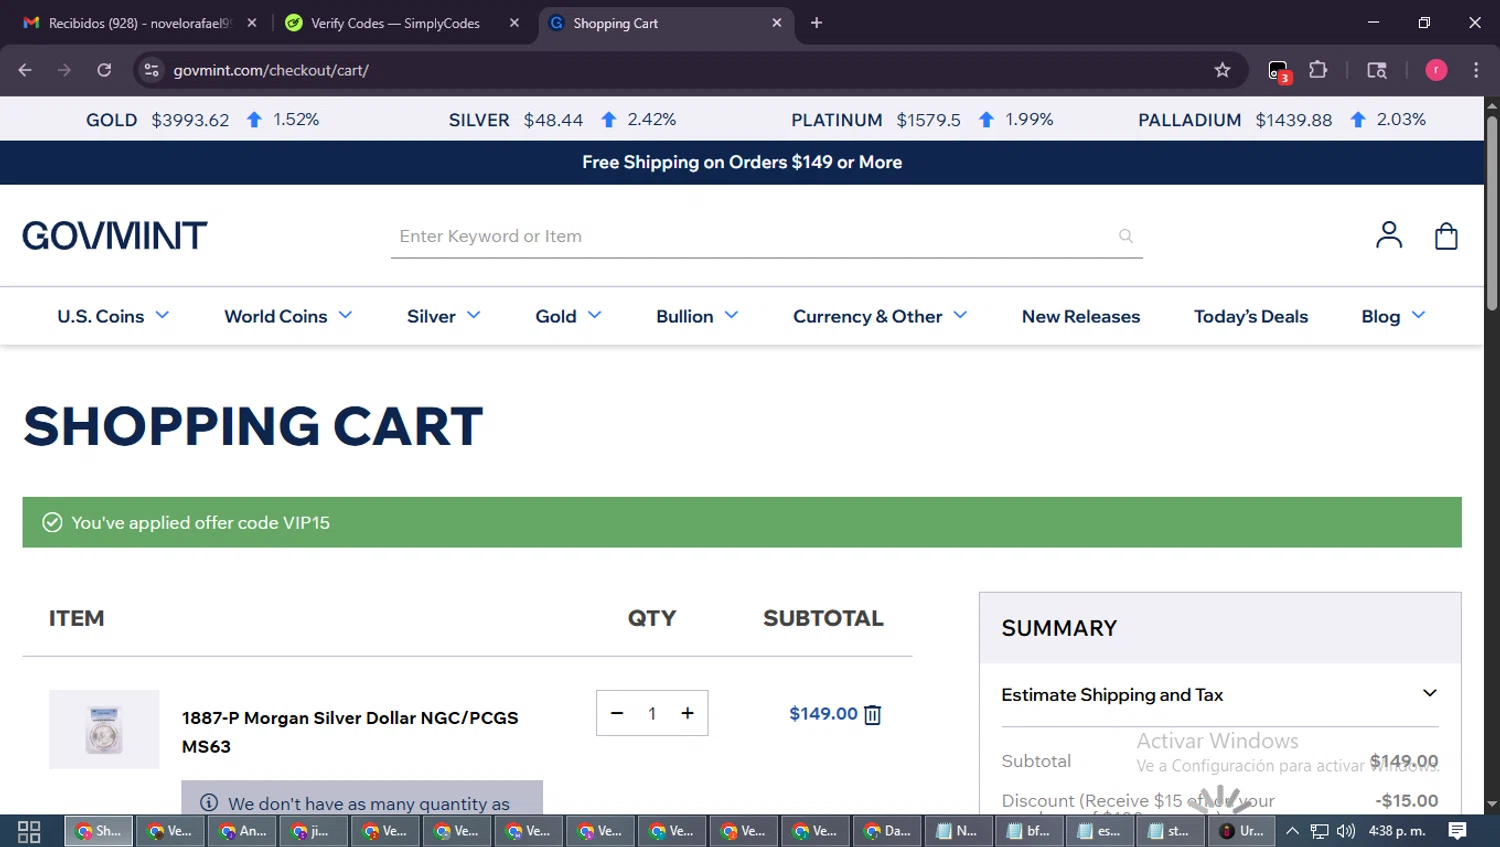The height and width of the screenshot is (847, 1500).
Task: Open the Windows notification center icon
Action: [1458, 831]
